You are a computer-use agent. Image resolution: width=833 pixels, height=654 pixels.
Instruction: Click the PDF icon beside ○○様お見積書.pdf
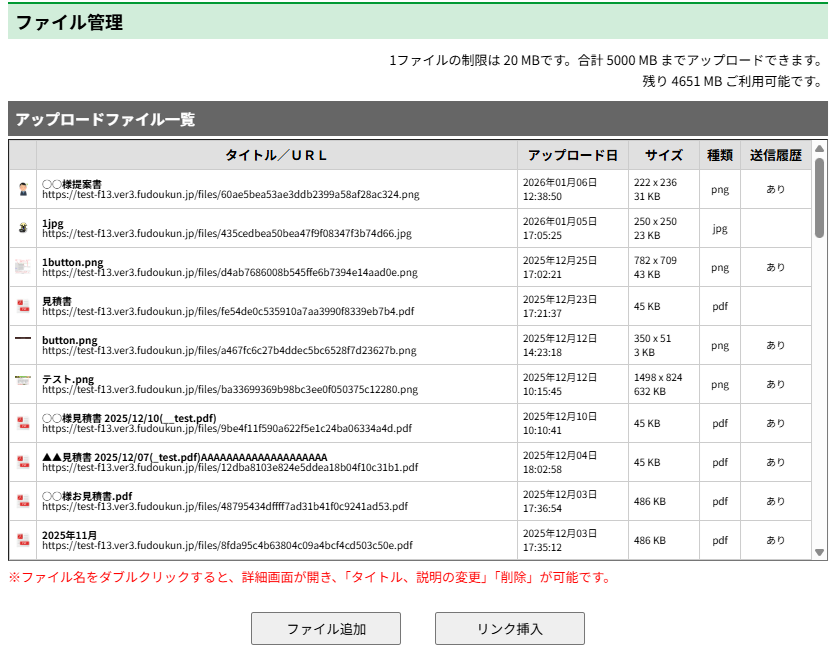pyautogui.click(x=23, y=501)
